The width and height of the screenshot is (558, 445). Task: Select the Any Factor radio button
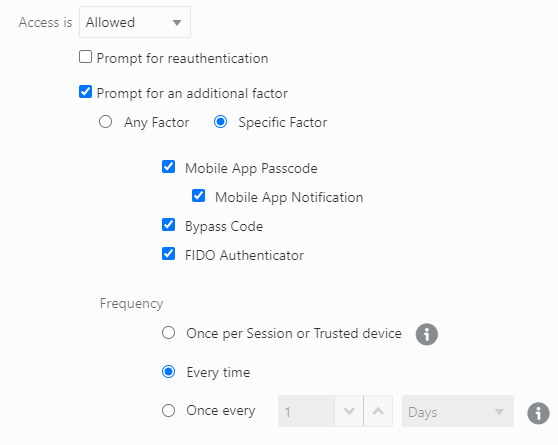coord(105,121)
